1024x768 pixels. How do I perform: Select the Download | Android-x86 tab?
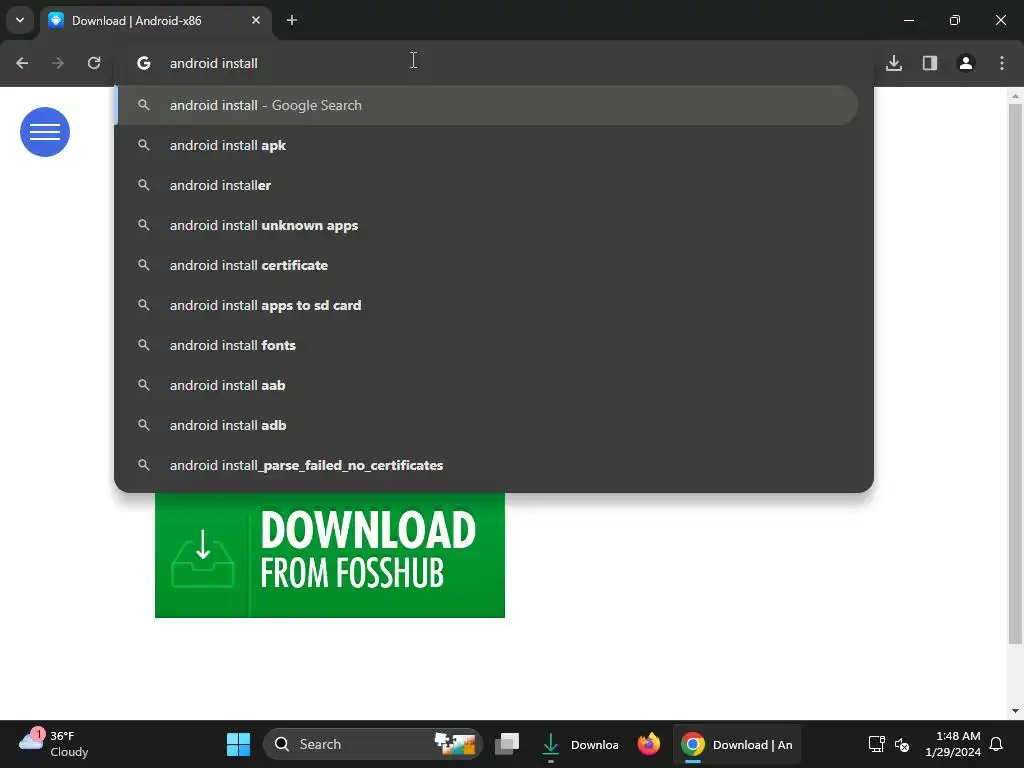tap(156, 21)
